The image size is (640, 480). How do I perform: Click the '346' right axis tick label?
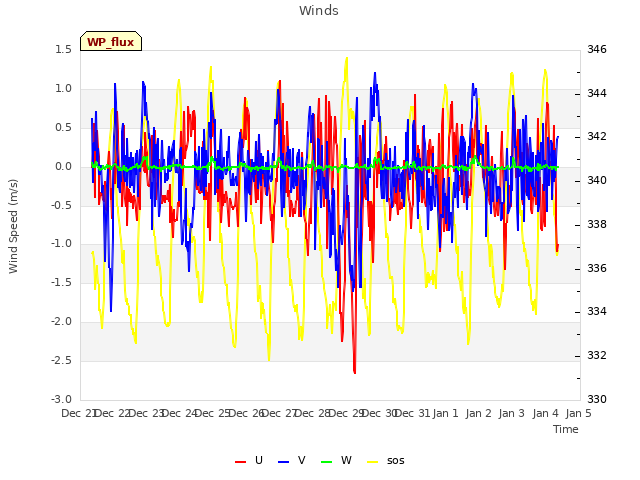click(x=597, y=49)
